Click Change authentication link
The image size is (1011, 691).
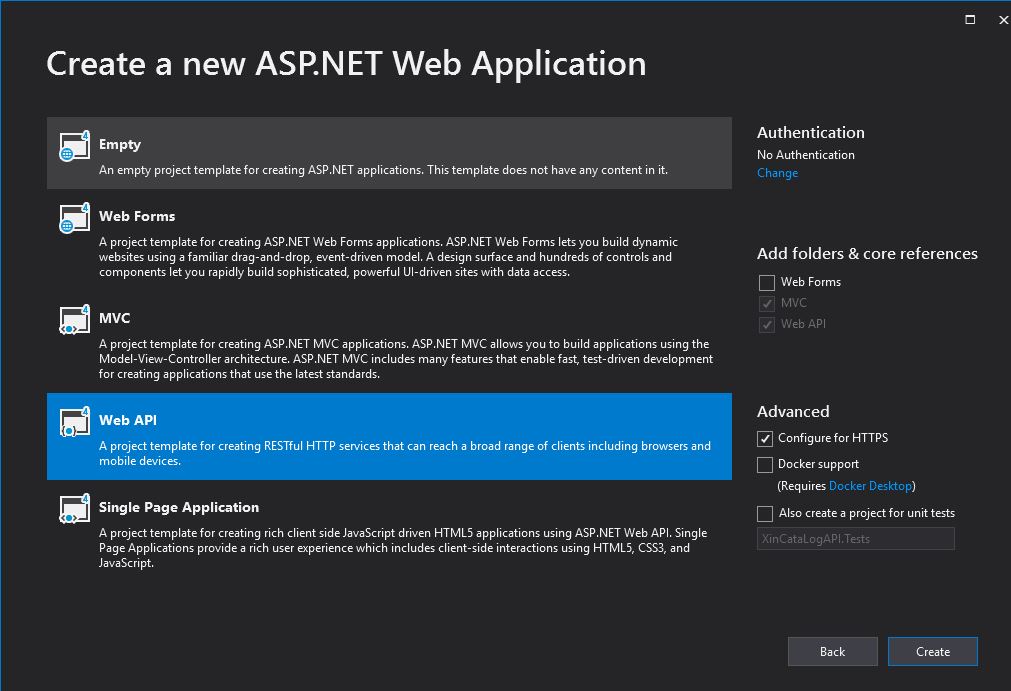point(778,173)
